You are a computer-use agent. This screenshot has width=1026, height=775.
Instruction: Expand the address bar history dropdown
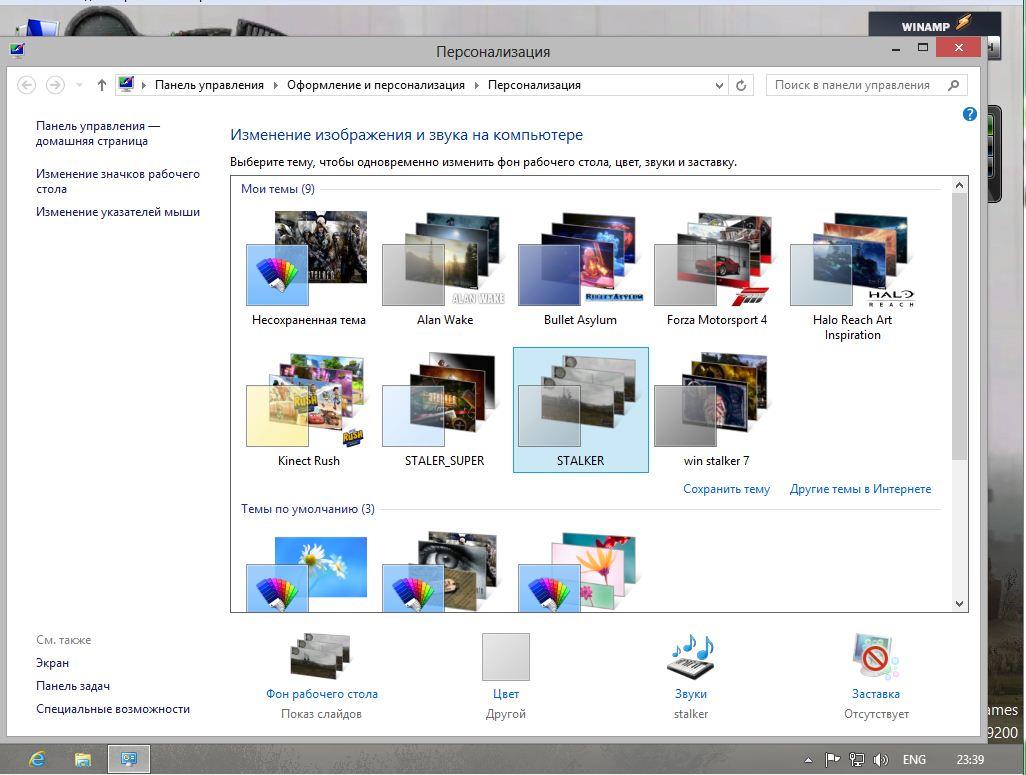click(719, 85)
